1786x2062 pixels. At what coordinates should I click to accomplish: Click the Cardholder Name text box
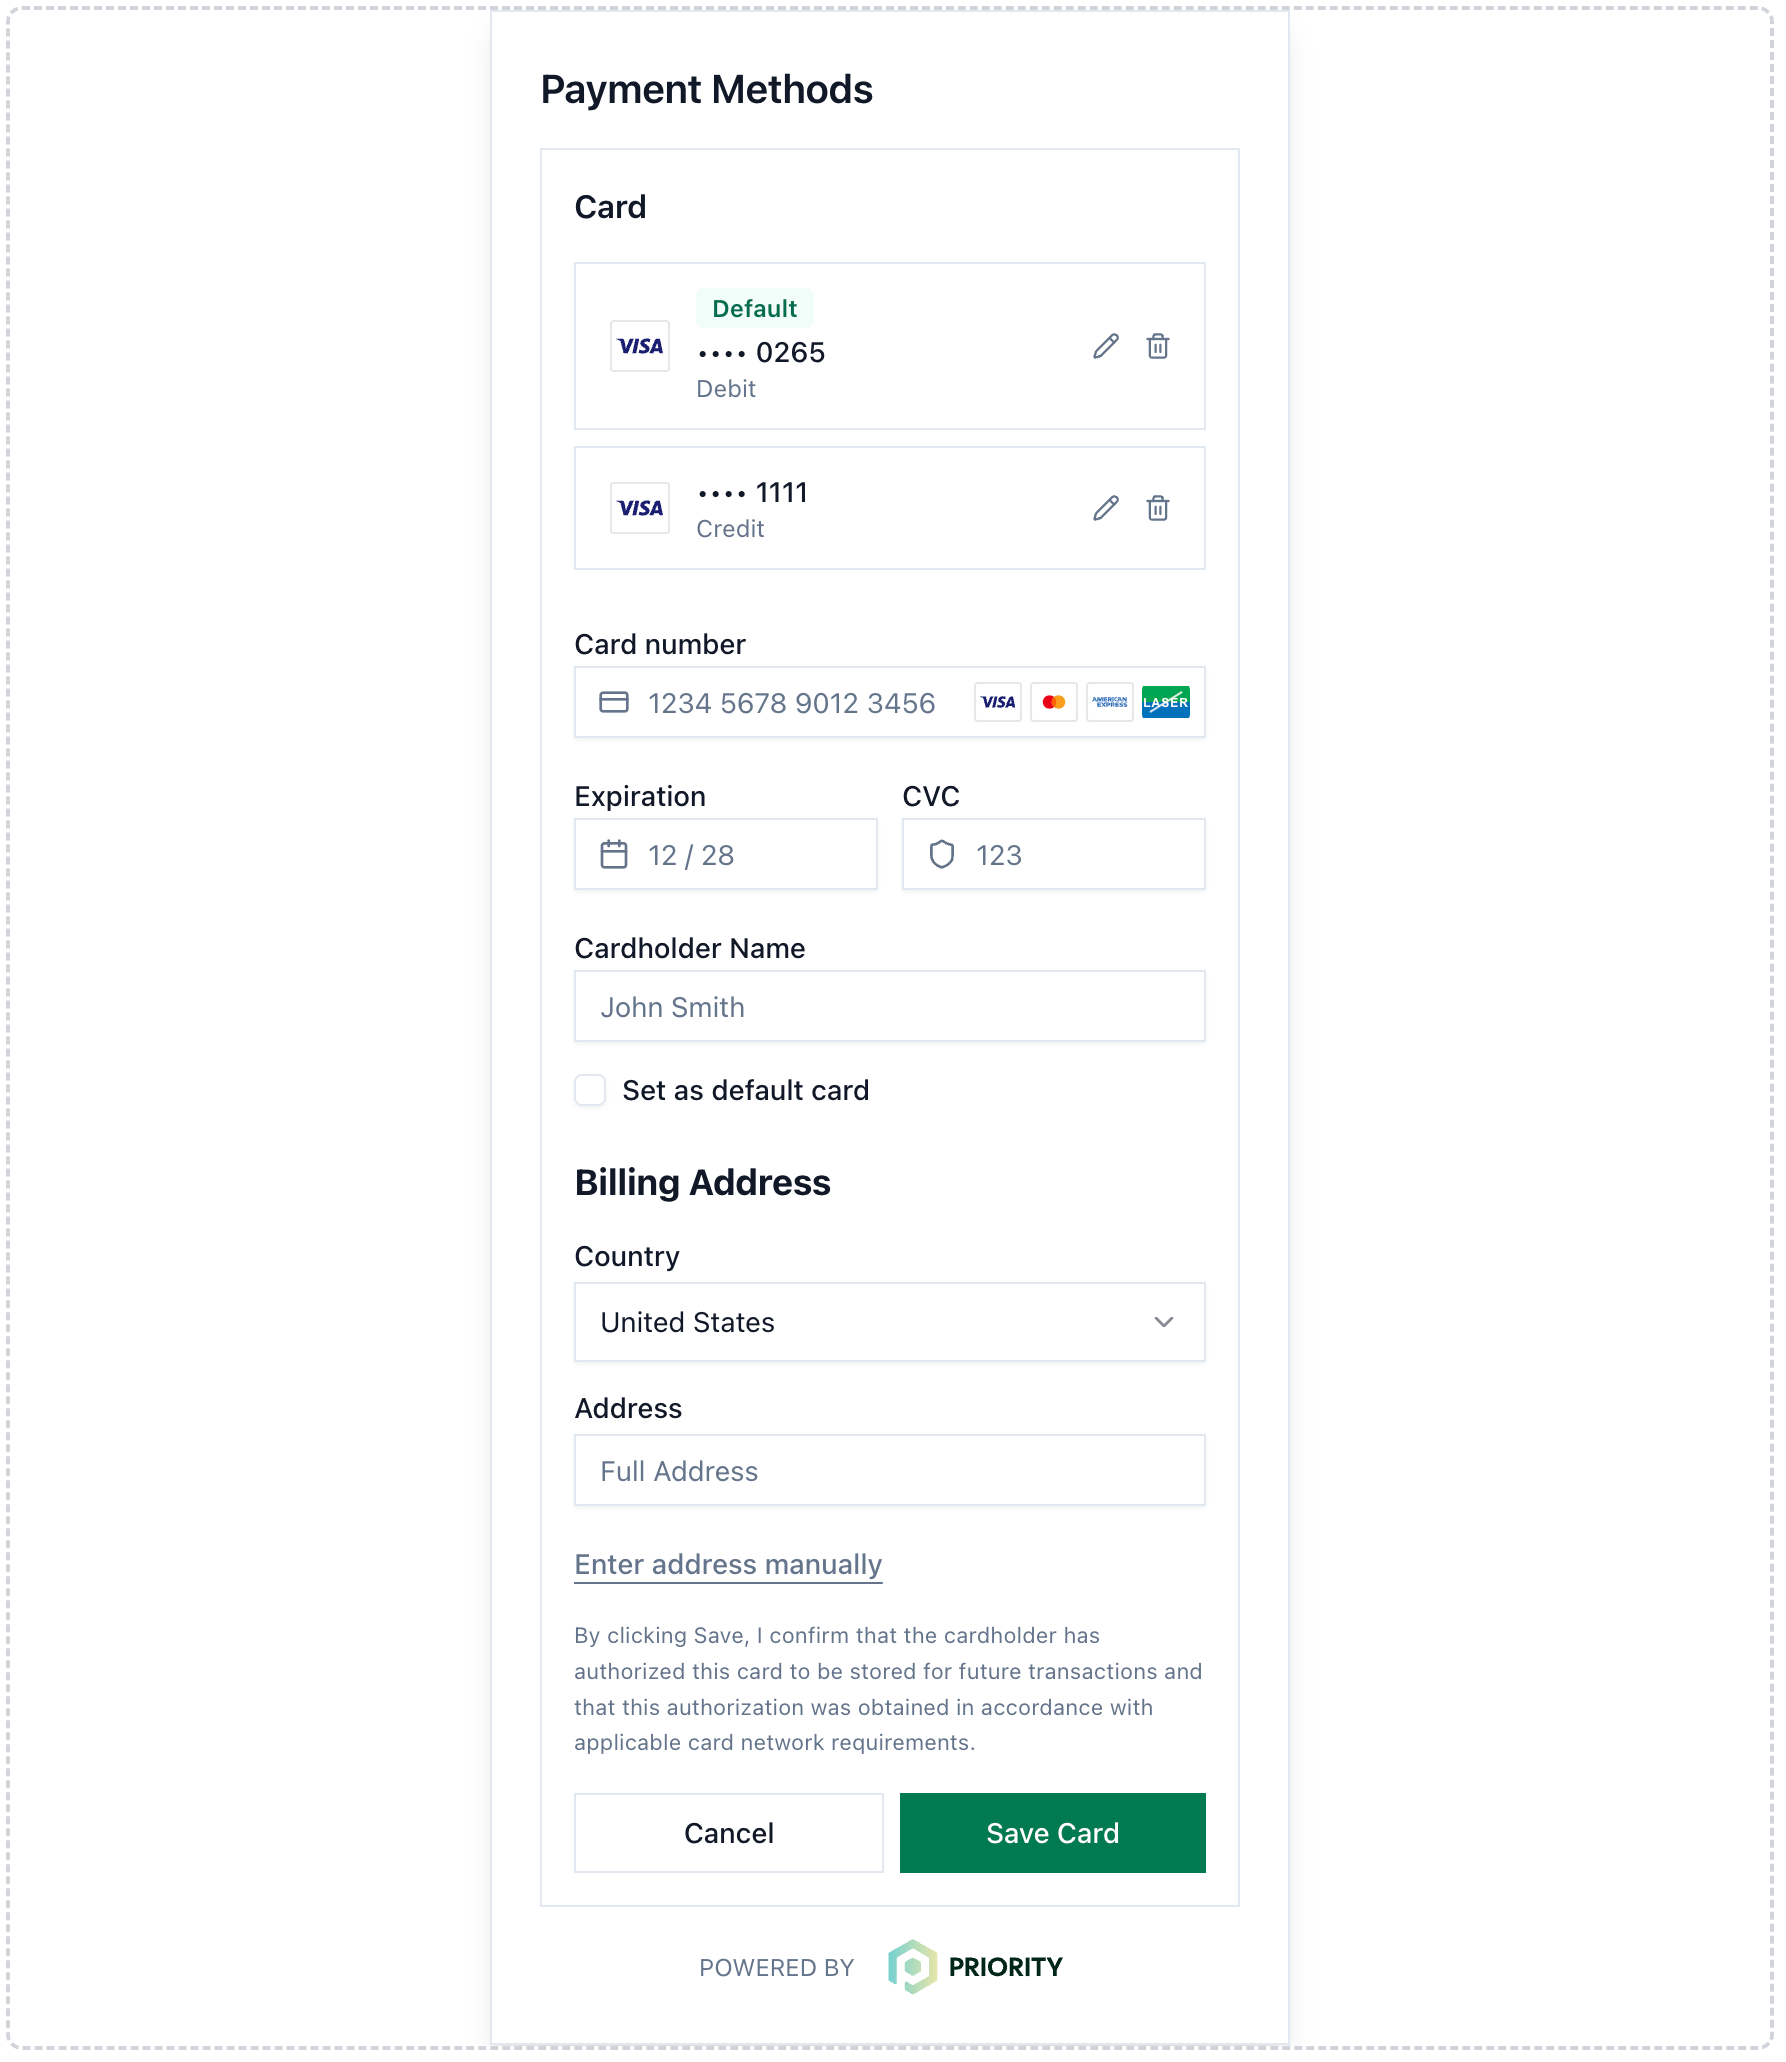[888, 1007]
